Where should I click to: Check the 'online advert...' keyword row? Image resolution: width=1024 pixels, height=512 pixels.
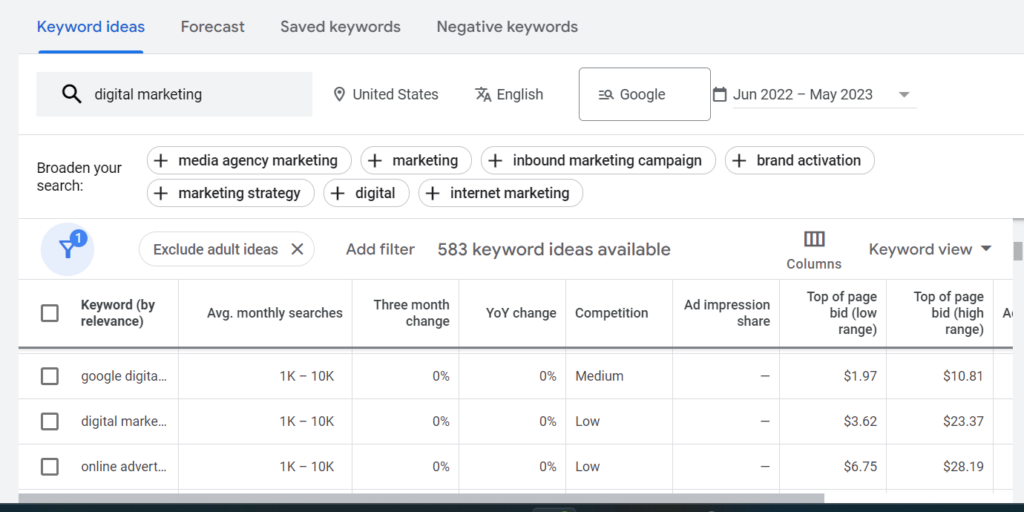(x=50, y=467)
